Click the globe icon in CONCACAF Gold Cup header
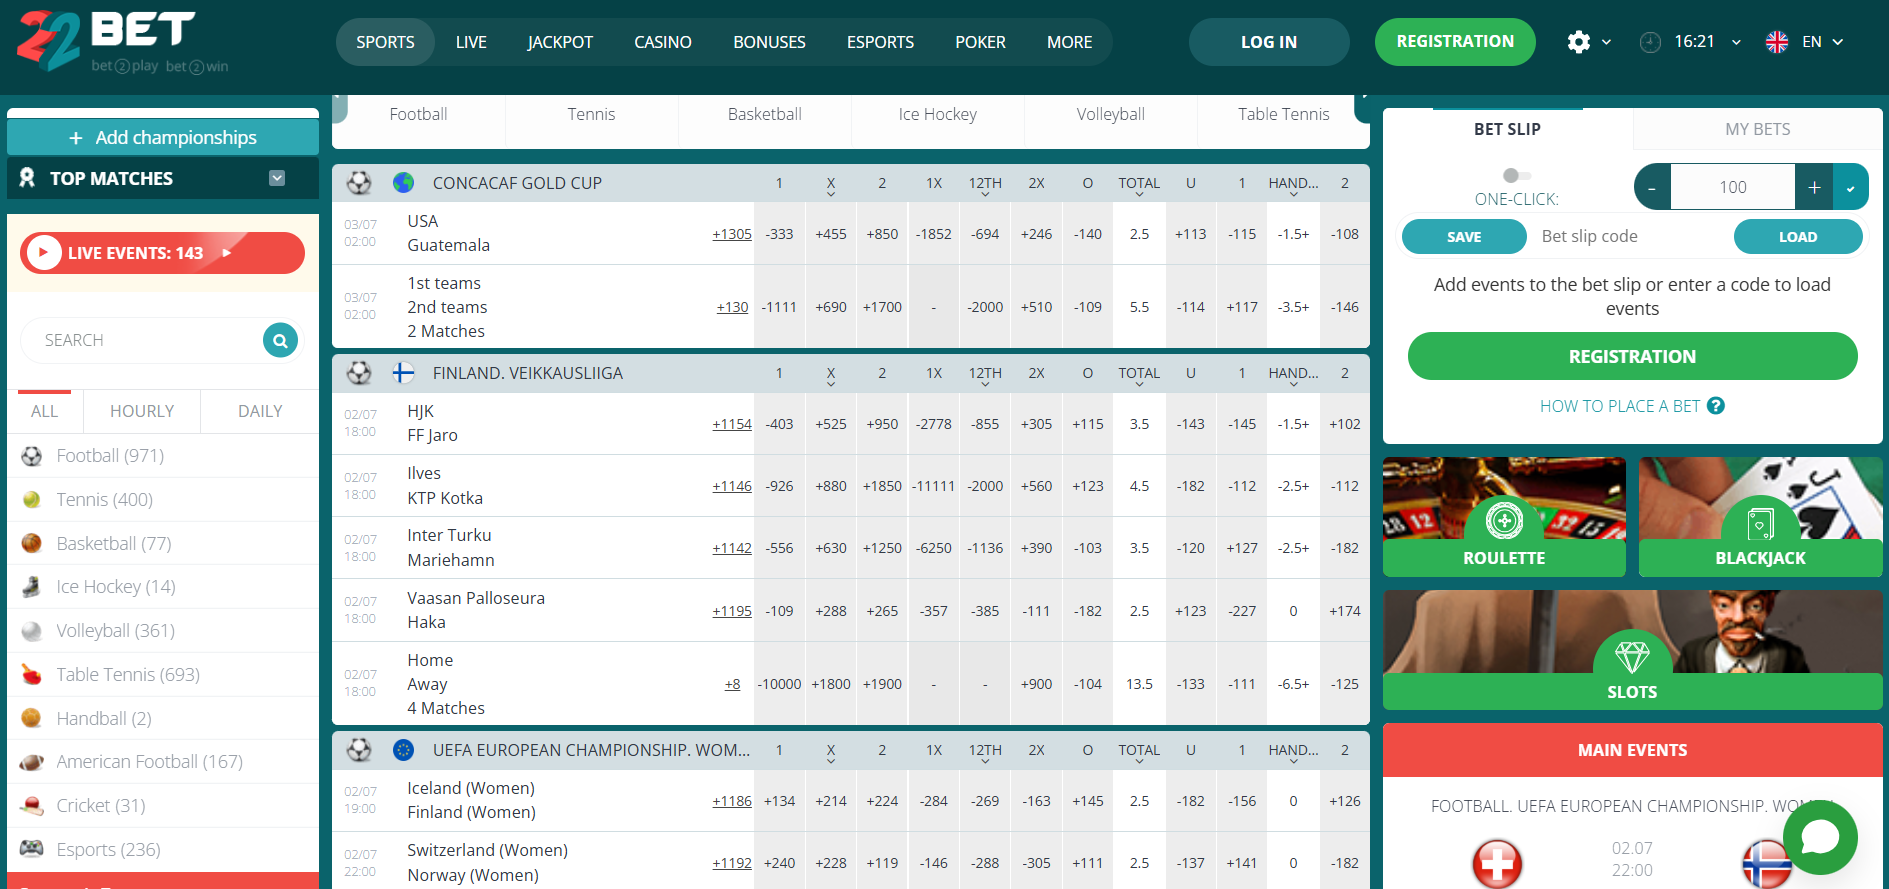Viewport: 1889px width, 889px height. 403,183
